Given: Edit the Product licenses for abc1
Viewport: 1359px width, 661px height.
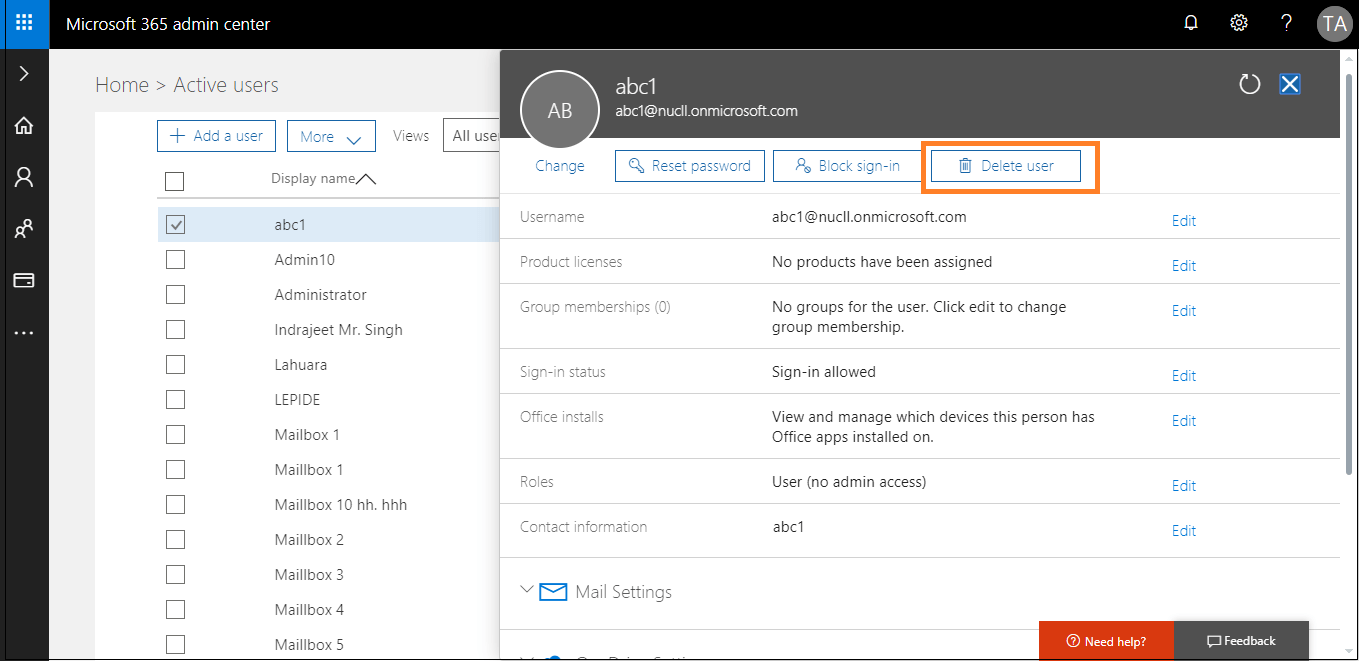Looking at the screenshot, I should click(x=1183, y=265).
